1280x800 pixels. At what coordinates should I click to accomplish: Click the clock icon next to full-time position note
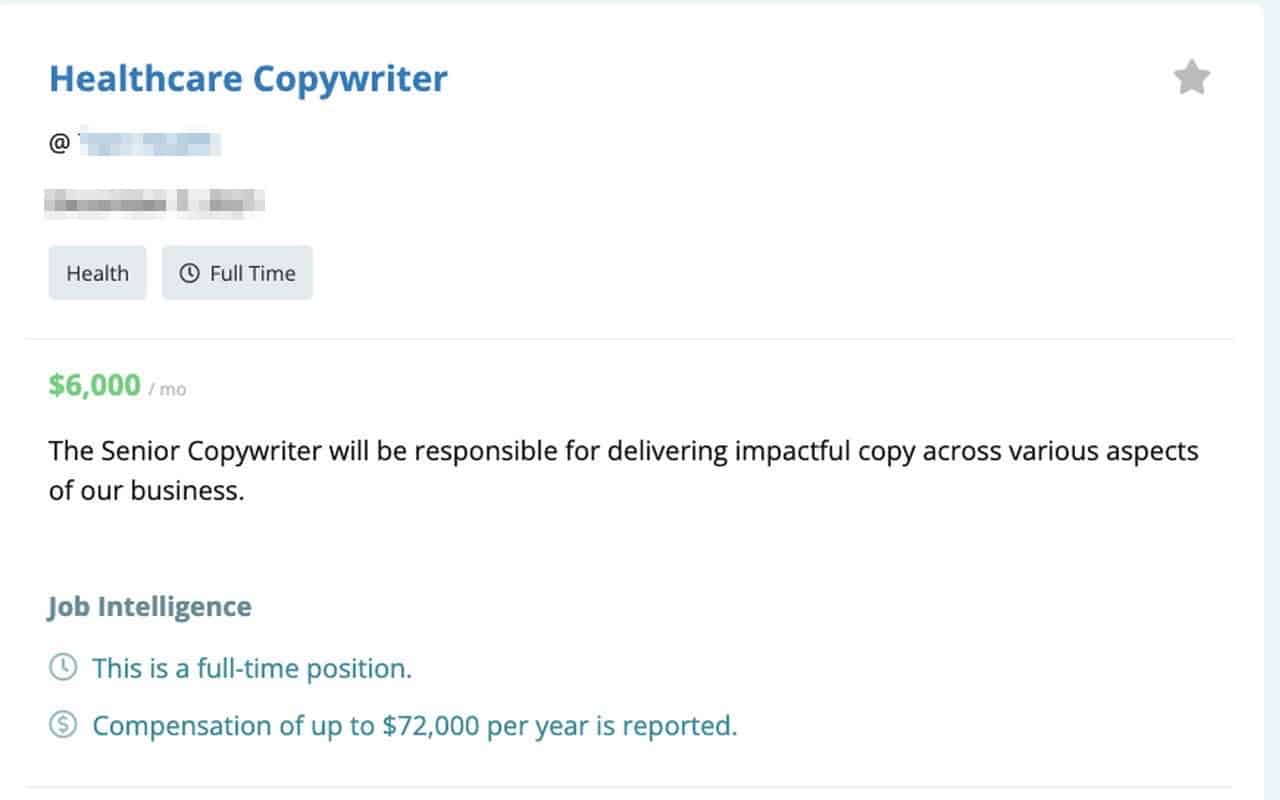click(64, 667)
